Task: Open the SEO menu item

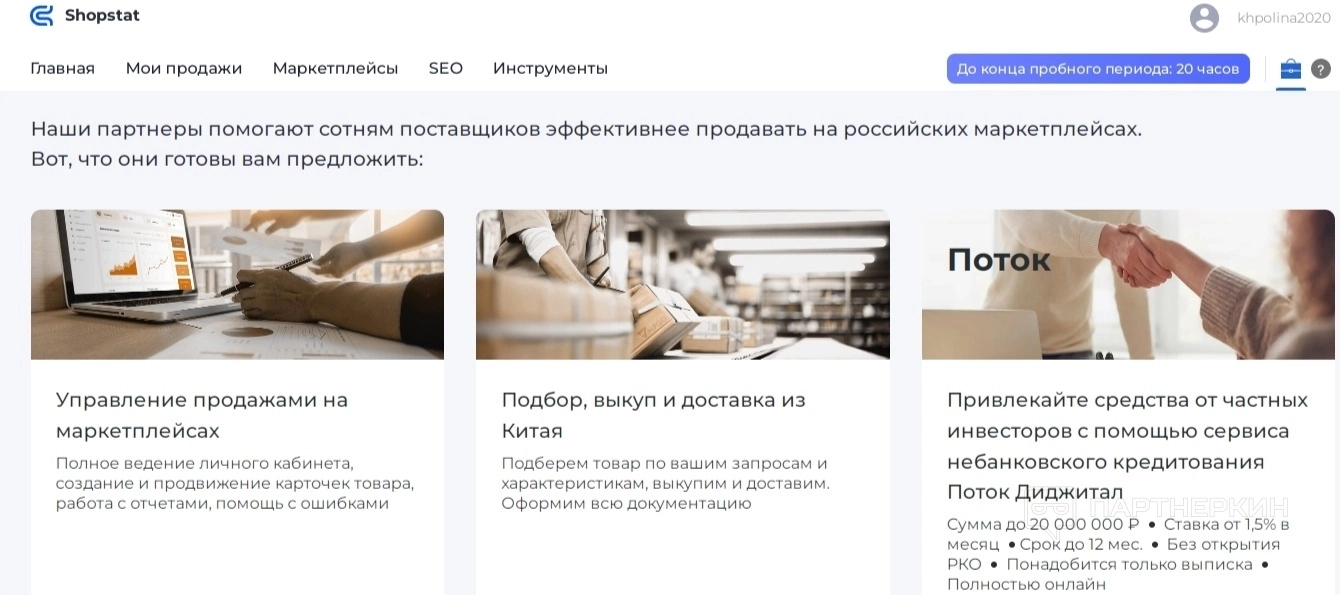Action: pos(446,68)
